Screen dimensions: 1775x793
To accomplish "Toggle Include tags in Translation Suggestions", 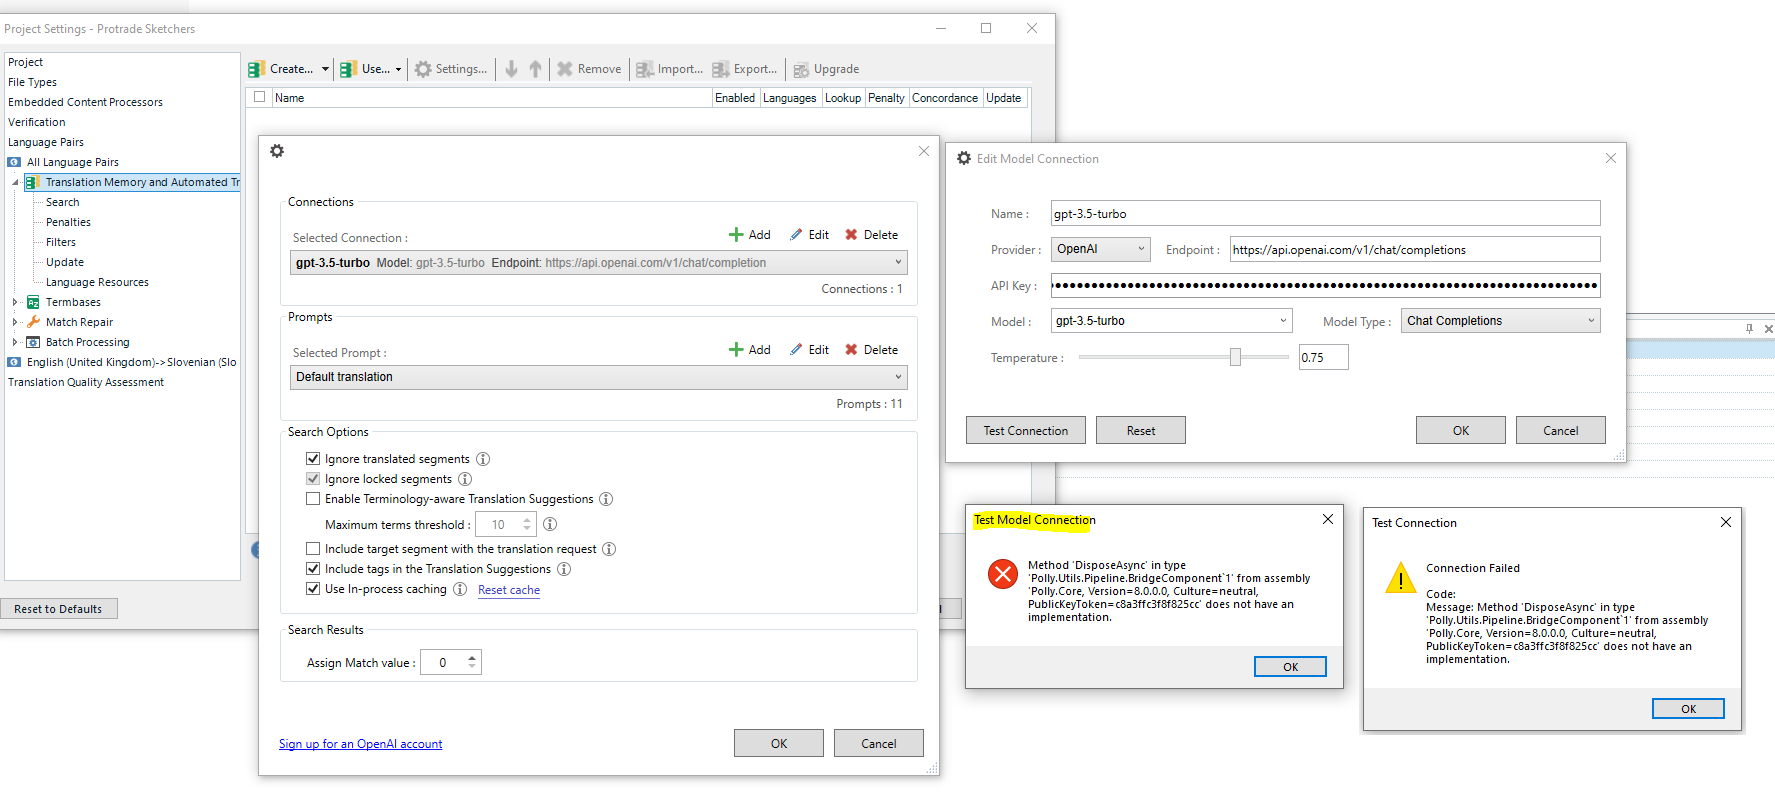I will point(313,569).
